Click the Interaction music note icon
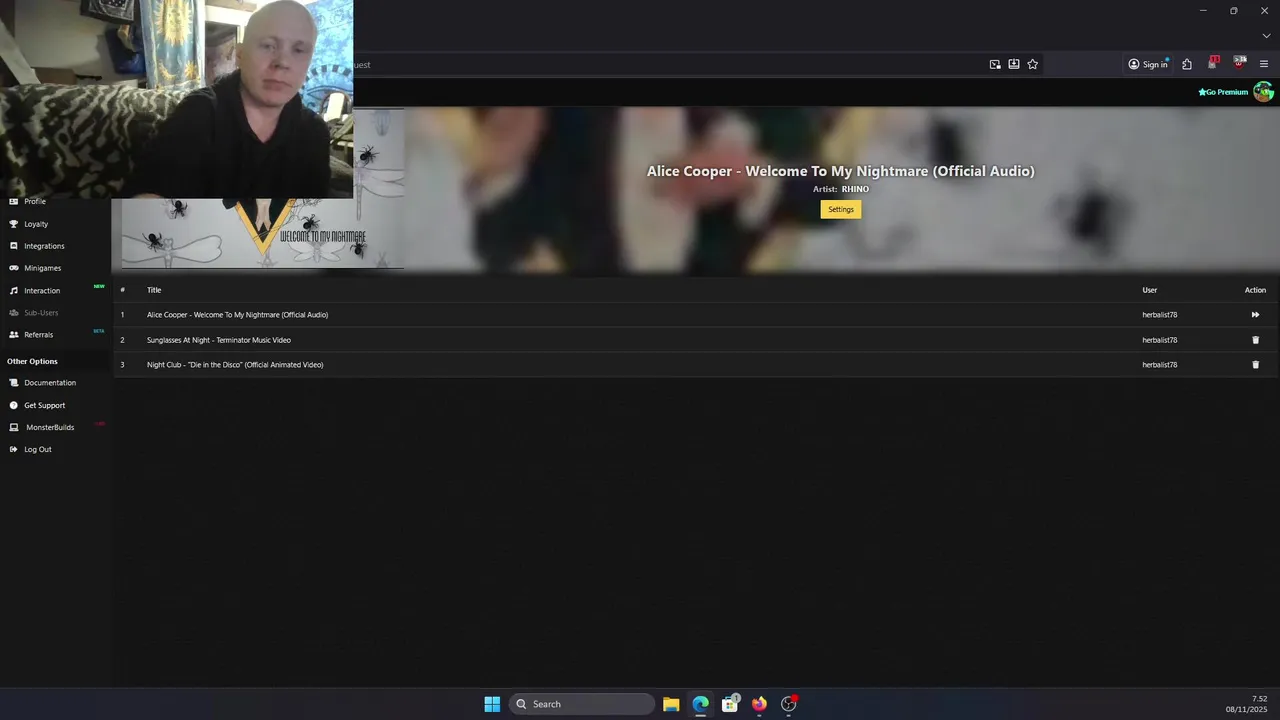 pyautogui.click(x=14, y=291)
